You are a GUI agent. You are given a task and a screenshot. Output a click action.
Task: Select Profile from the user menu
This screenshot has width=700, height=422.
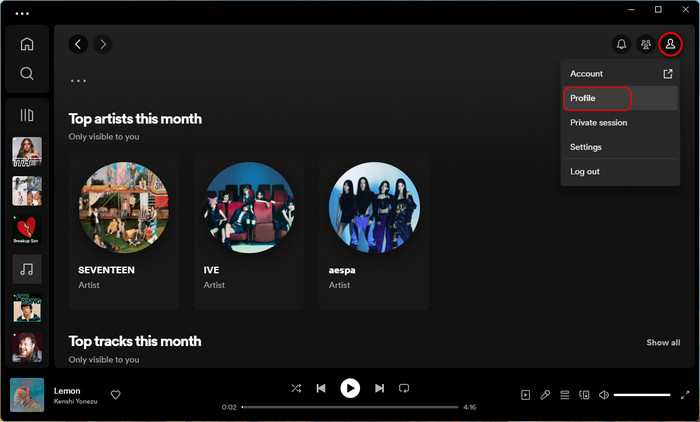(x=620, y=98)
